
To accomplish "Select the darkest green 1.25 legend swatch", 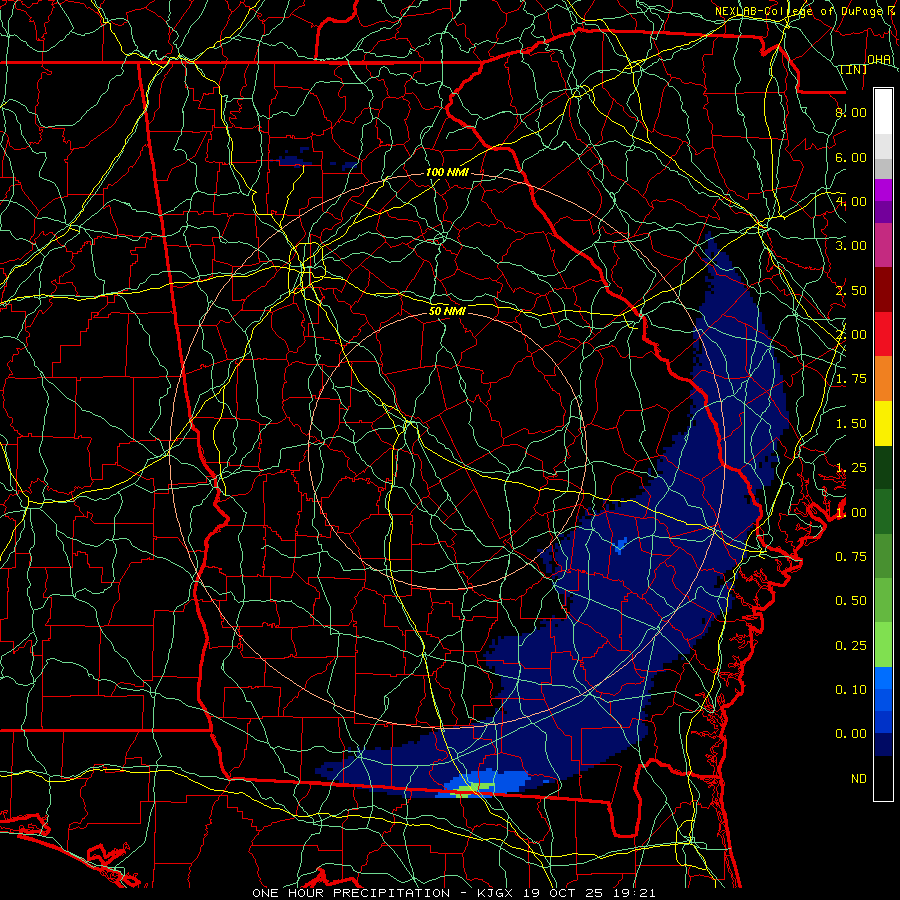I will coord(883,467).
